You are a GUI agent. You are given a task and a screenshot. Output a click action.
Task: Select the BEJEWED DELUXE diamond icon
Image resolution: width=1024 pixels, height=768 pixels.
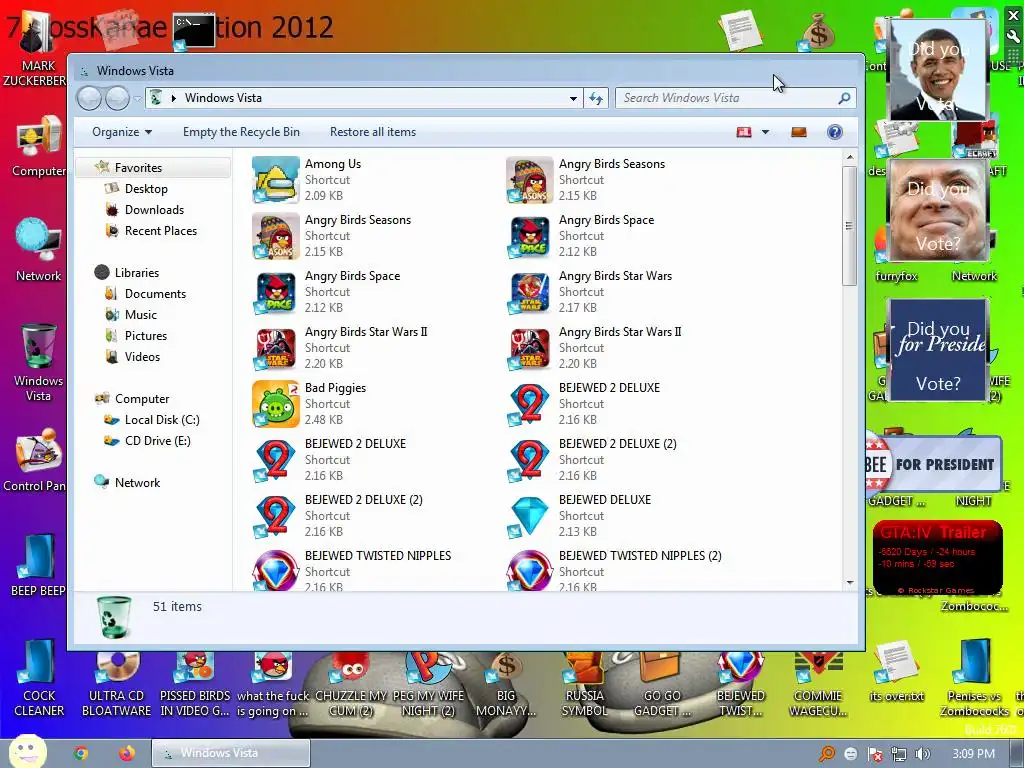click(529, 516)
